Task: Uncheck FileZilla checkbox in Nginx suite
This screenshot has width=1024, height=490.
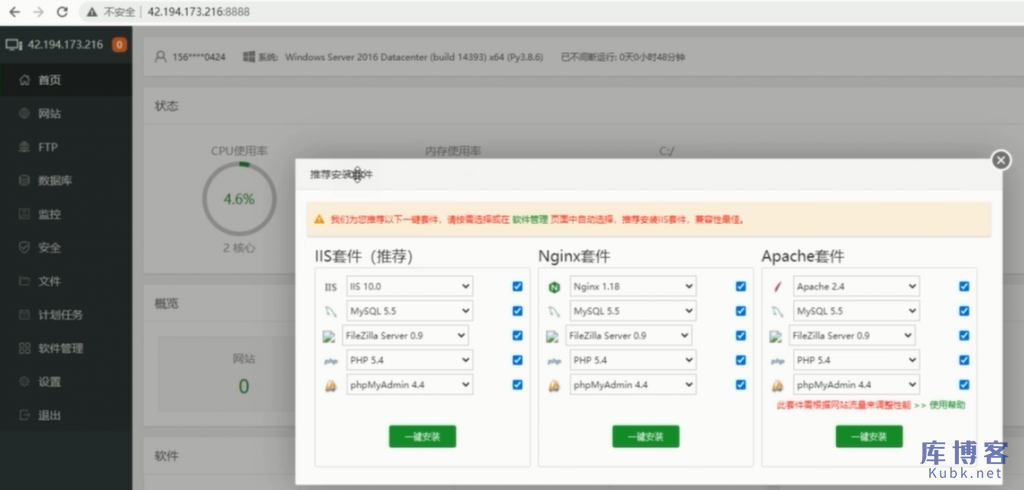Action: coord(741,335)
